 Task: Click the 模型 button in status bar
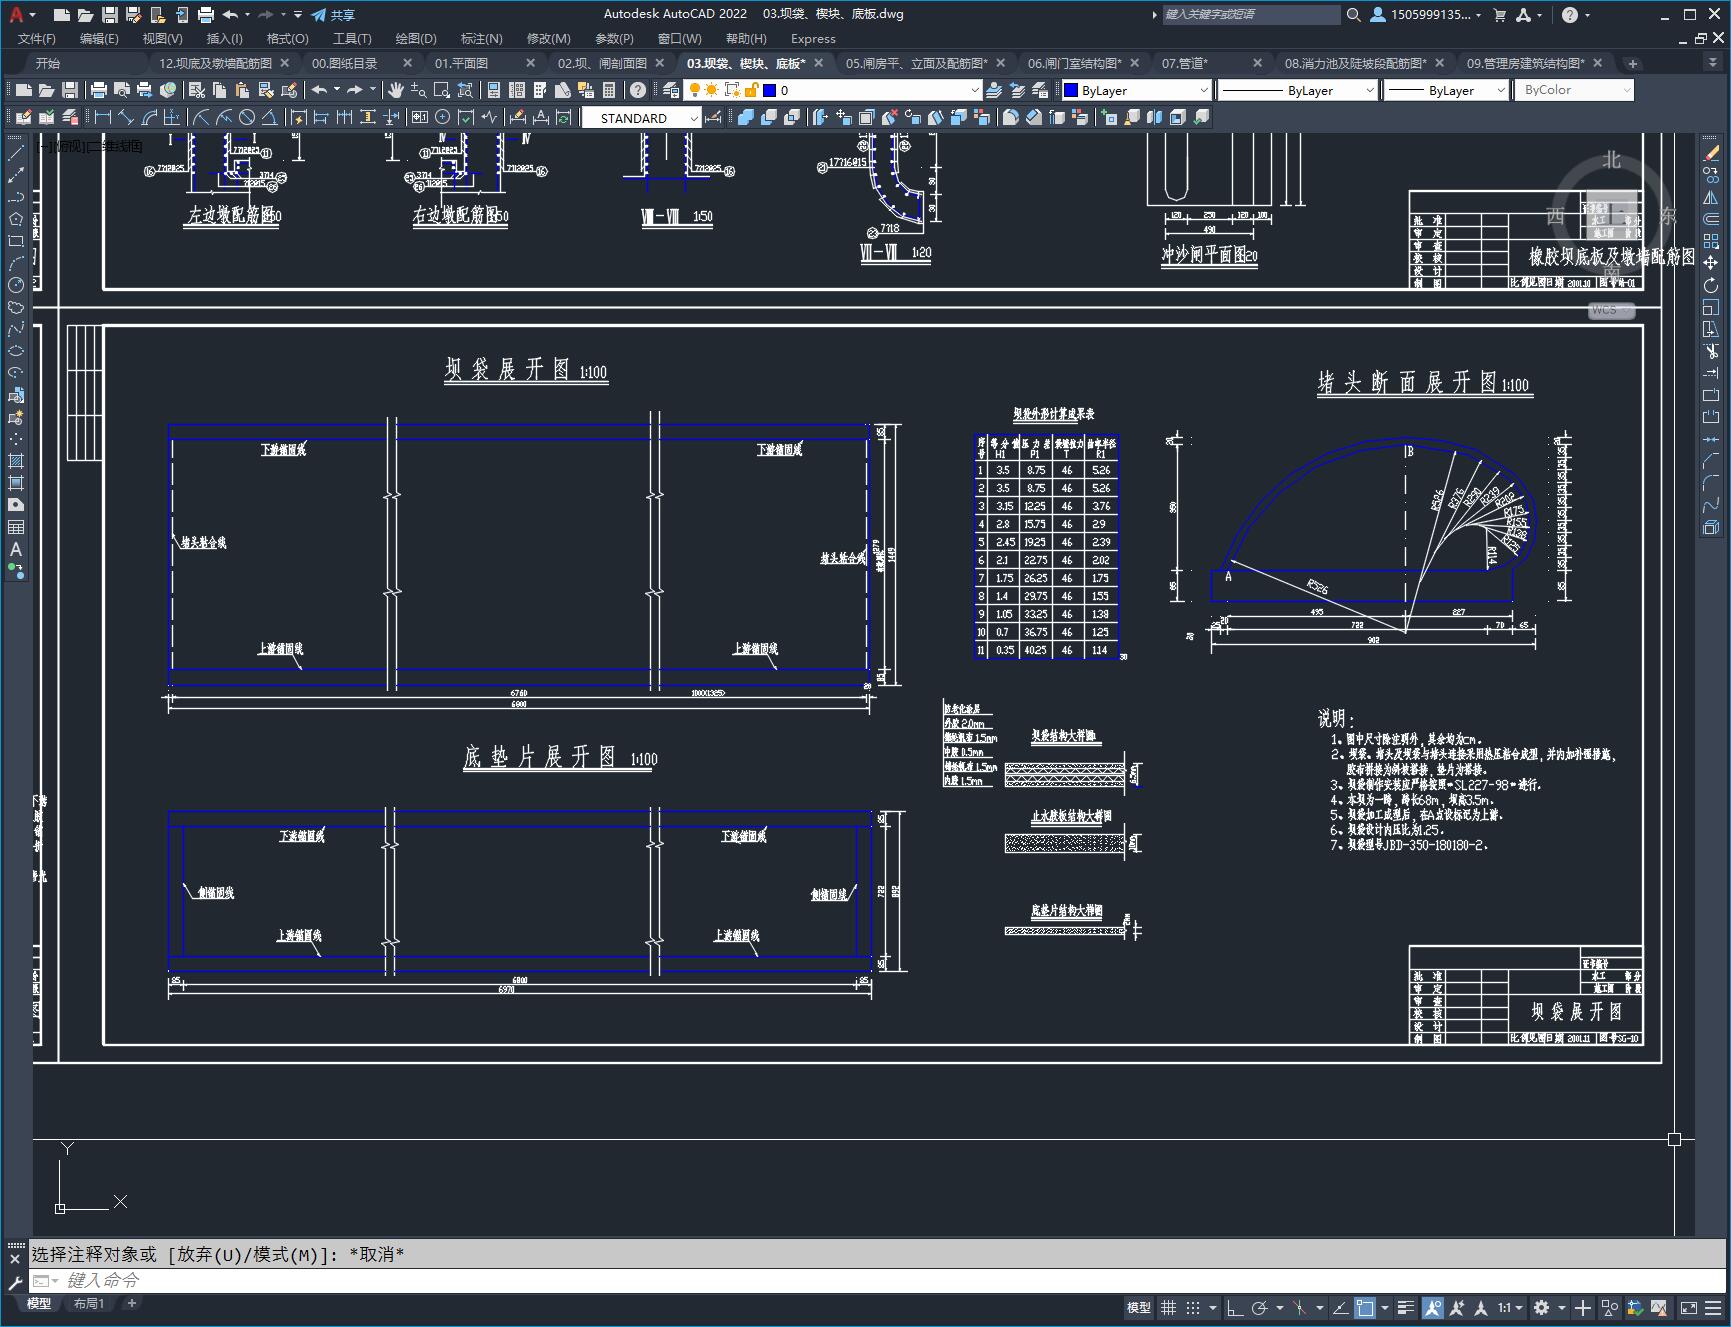pyautogui.click(x=1139, y=1307)
